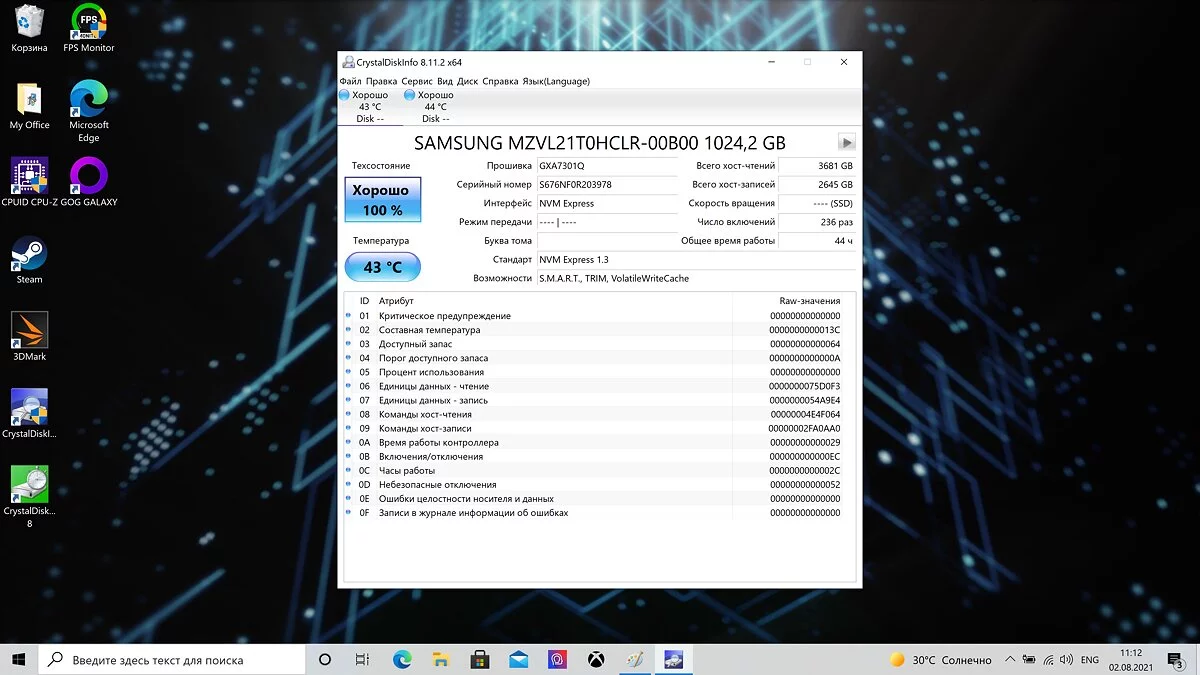The height and width of the screenshot is (675, 1200).
Task: Open the Язык(Language) menu
Action: (556, 81)
